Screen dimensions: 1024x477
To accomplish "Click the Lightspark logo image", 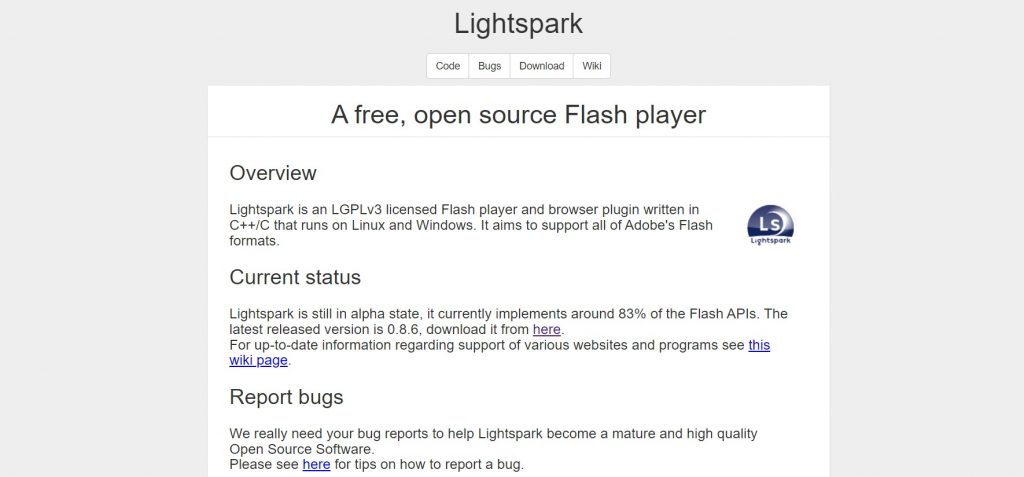I will pyautogui.click(x=771, y=225).
